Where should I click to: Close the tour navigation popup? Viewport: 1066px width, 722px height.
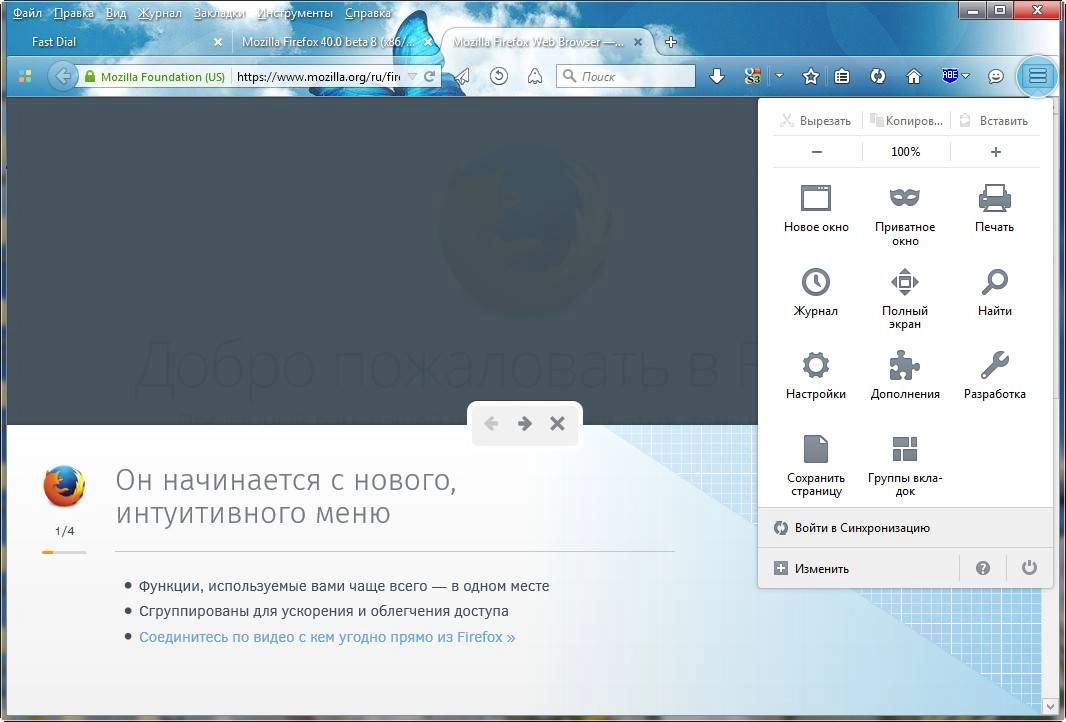coord(557,424)
